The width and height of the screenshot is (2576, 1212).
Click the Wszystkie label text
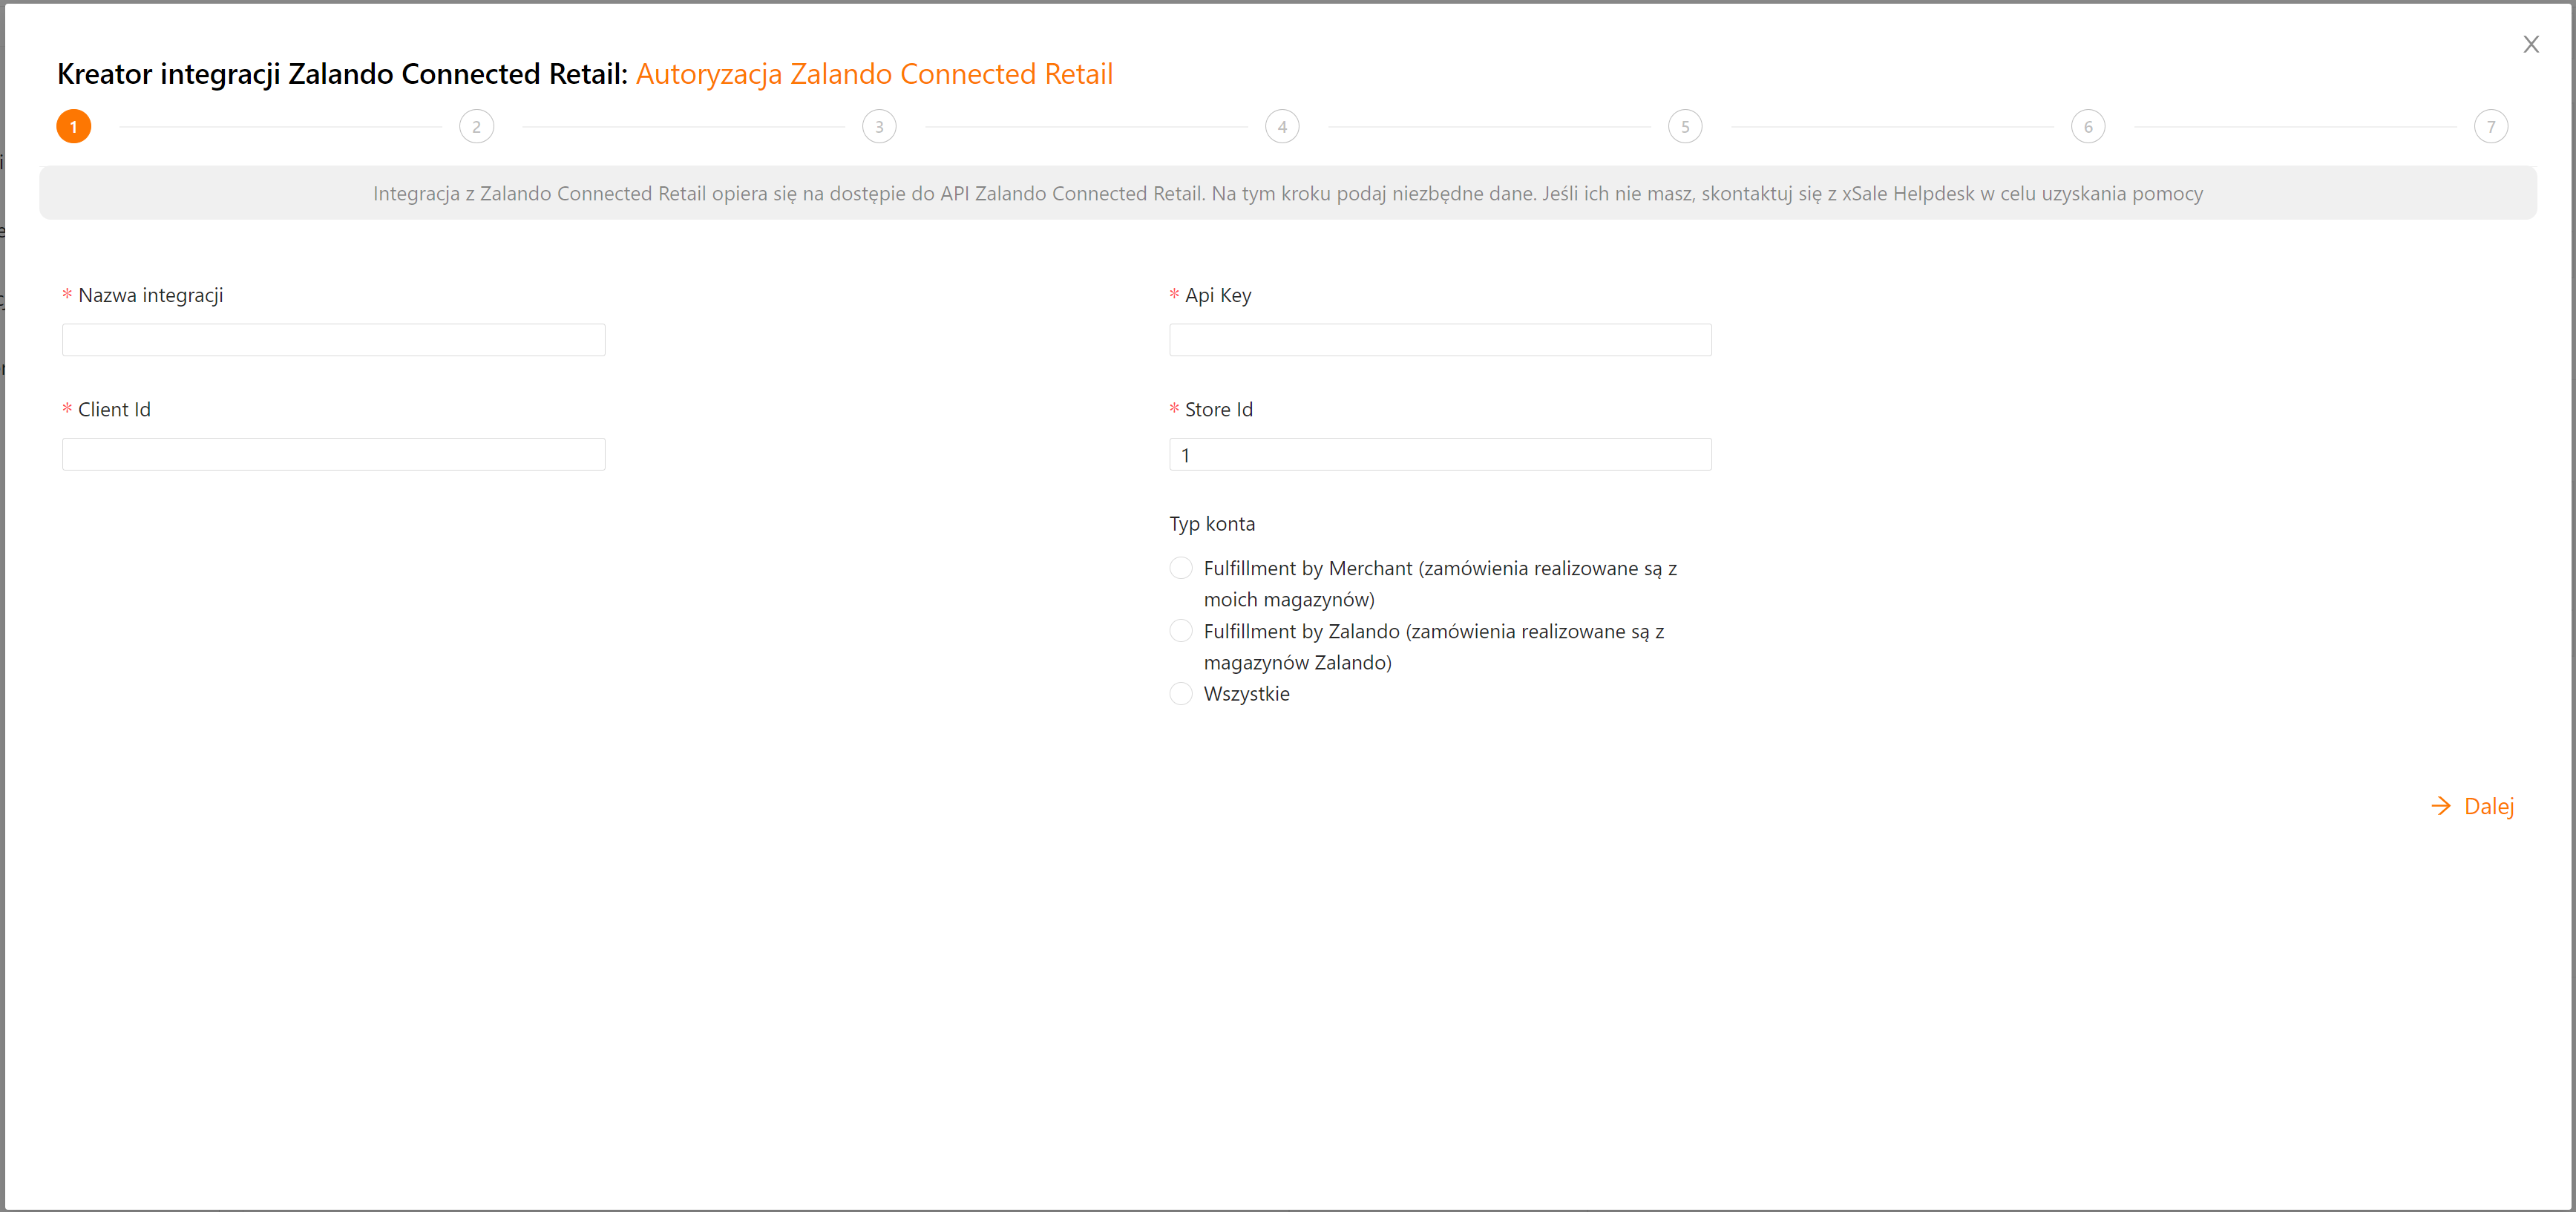point(1246,694)
